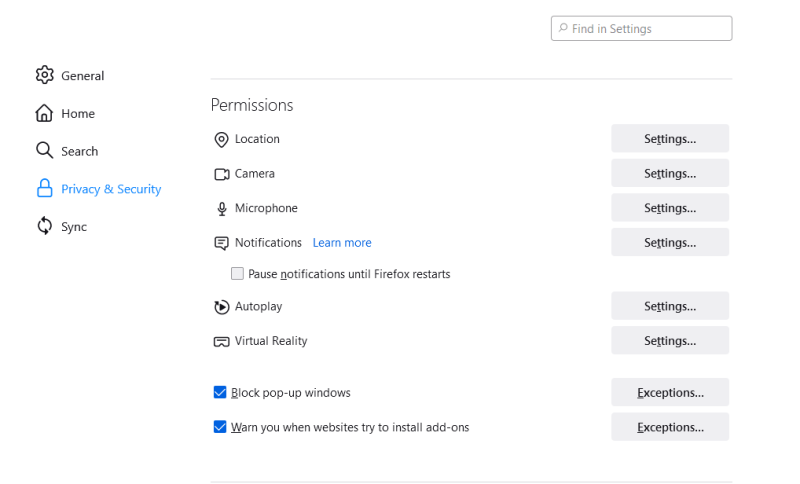Click the General gear icon in sidebar

coord(44,75)
